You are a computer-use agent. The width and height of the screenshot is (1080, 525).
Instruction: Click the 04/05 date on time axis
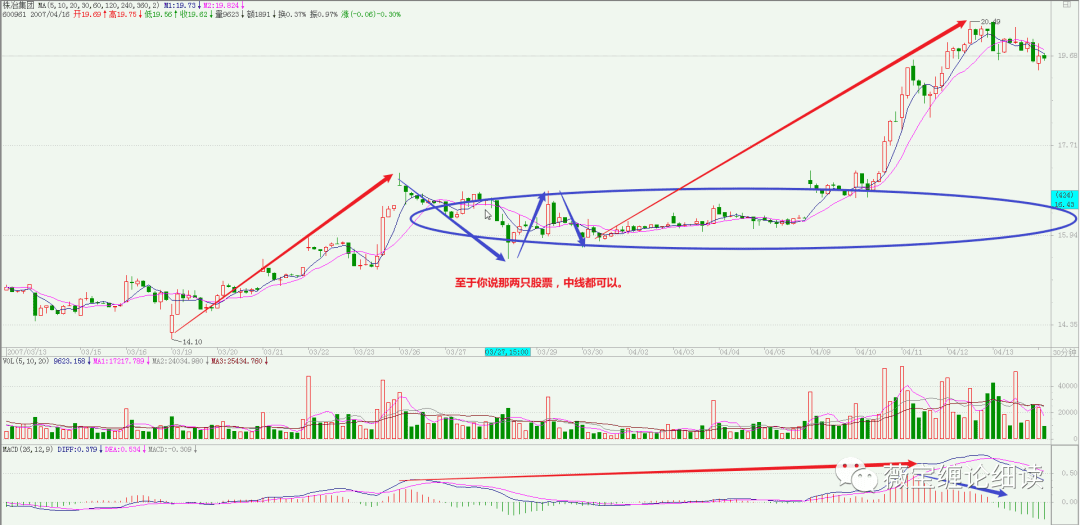(x=775, y=351)
